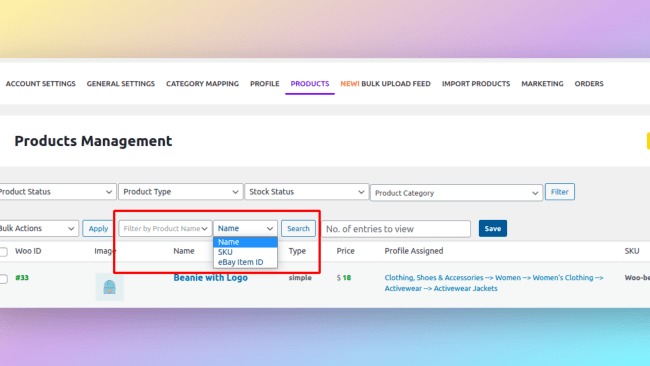Open the Beanie with Logo product link
This screenshot has width=650, height=366.
[x=211, y=278]
